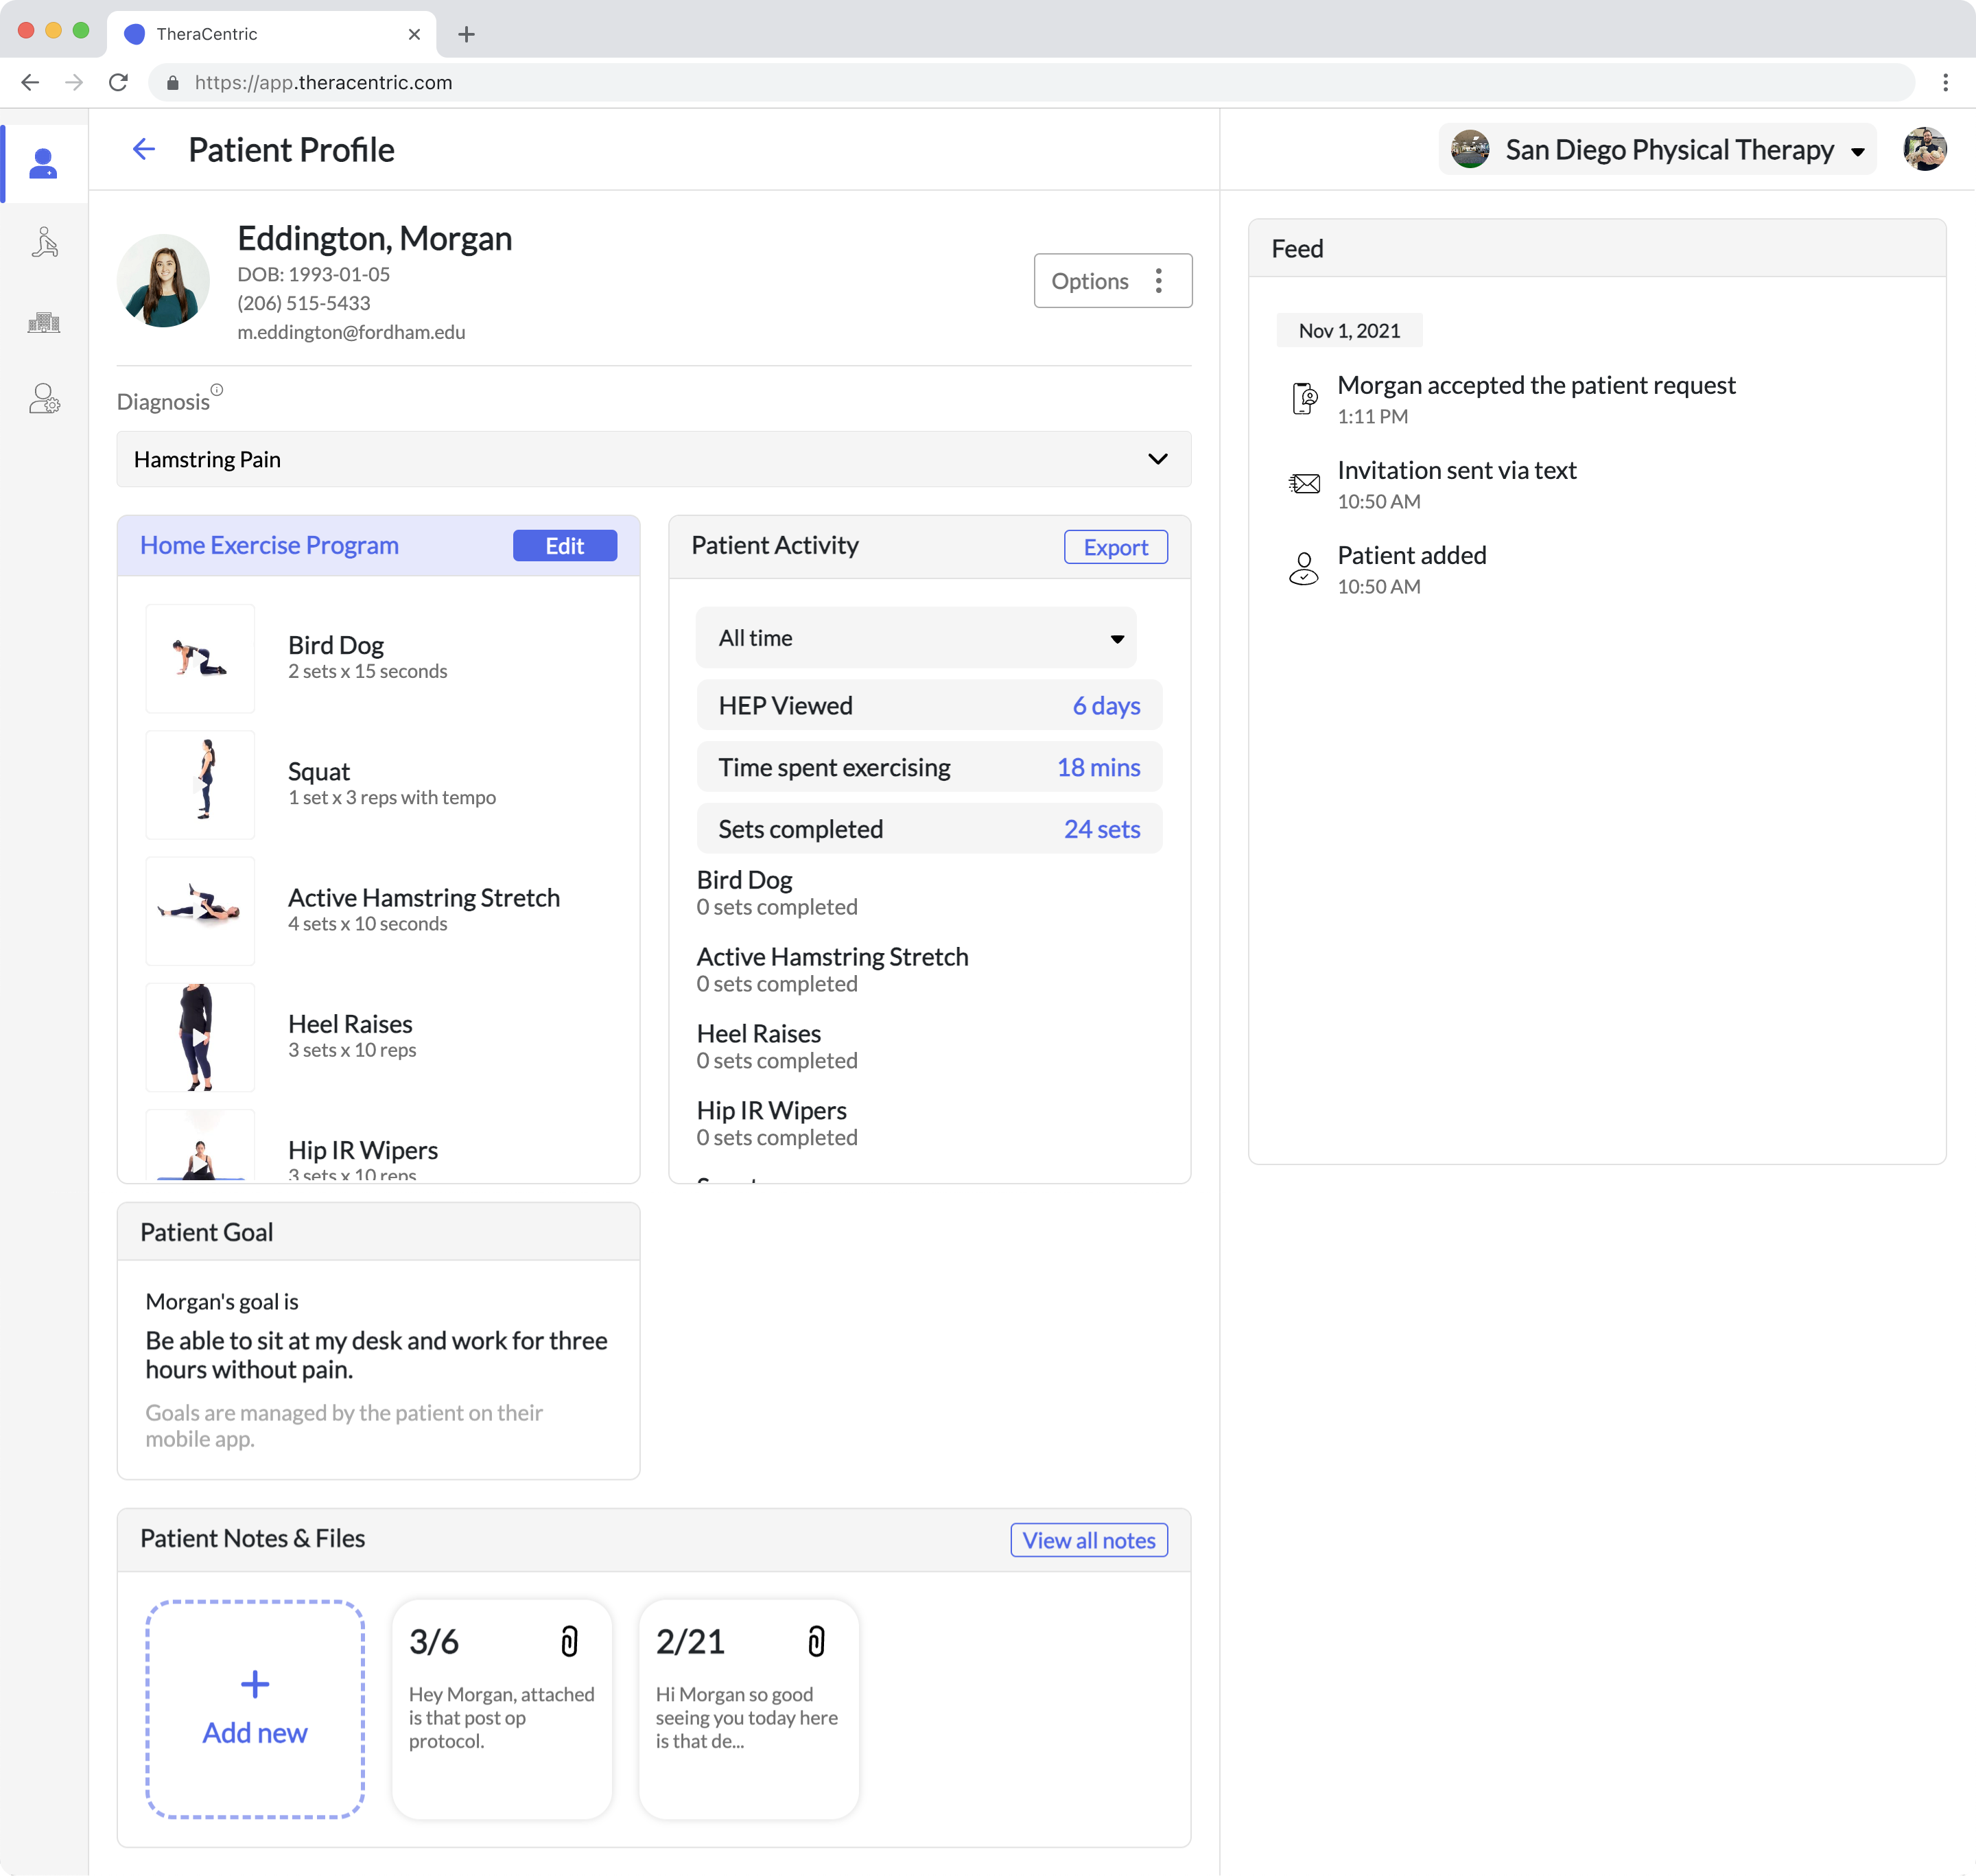Click Time spent exercising 18 mins row
Screen dimensions: 1976x1876
pyautogui.click(x=929, y=768)
